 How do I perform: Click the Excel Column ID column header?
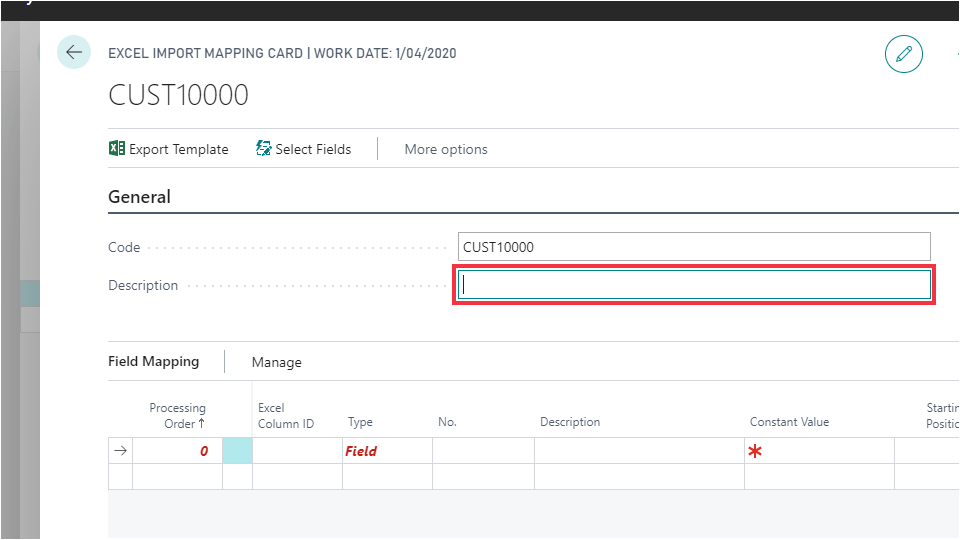(x=286, y=415)
